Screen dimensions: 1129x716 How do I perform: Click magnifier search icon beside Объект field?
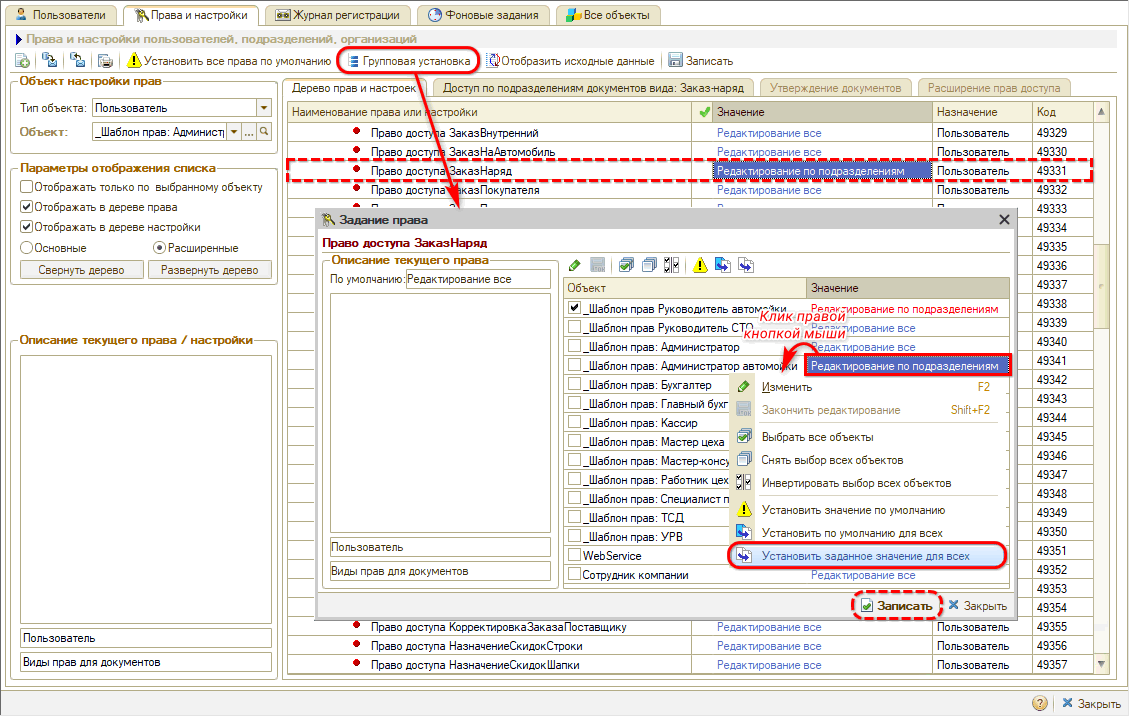pyautogui.click(x=264, y=131)
